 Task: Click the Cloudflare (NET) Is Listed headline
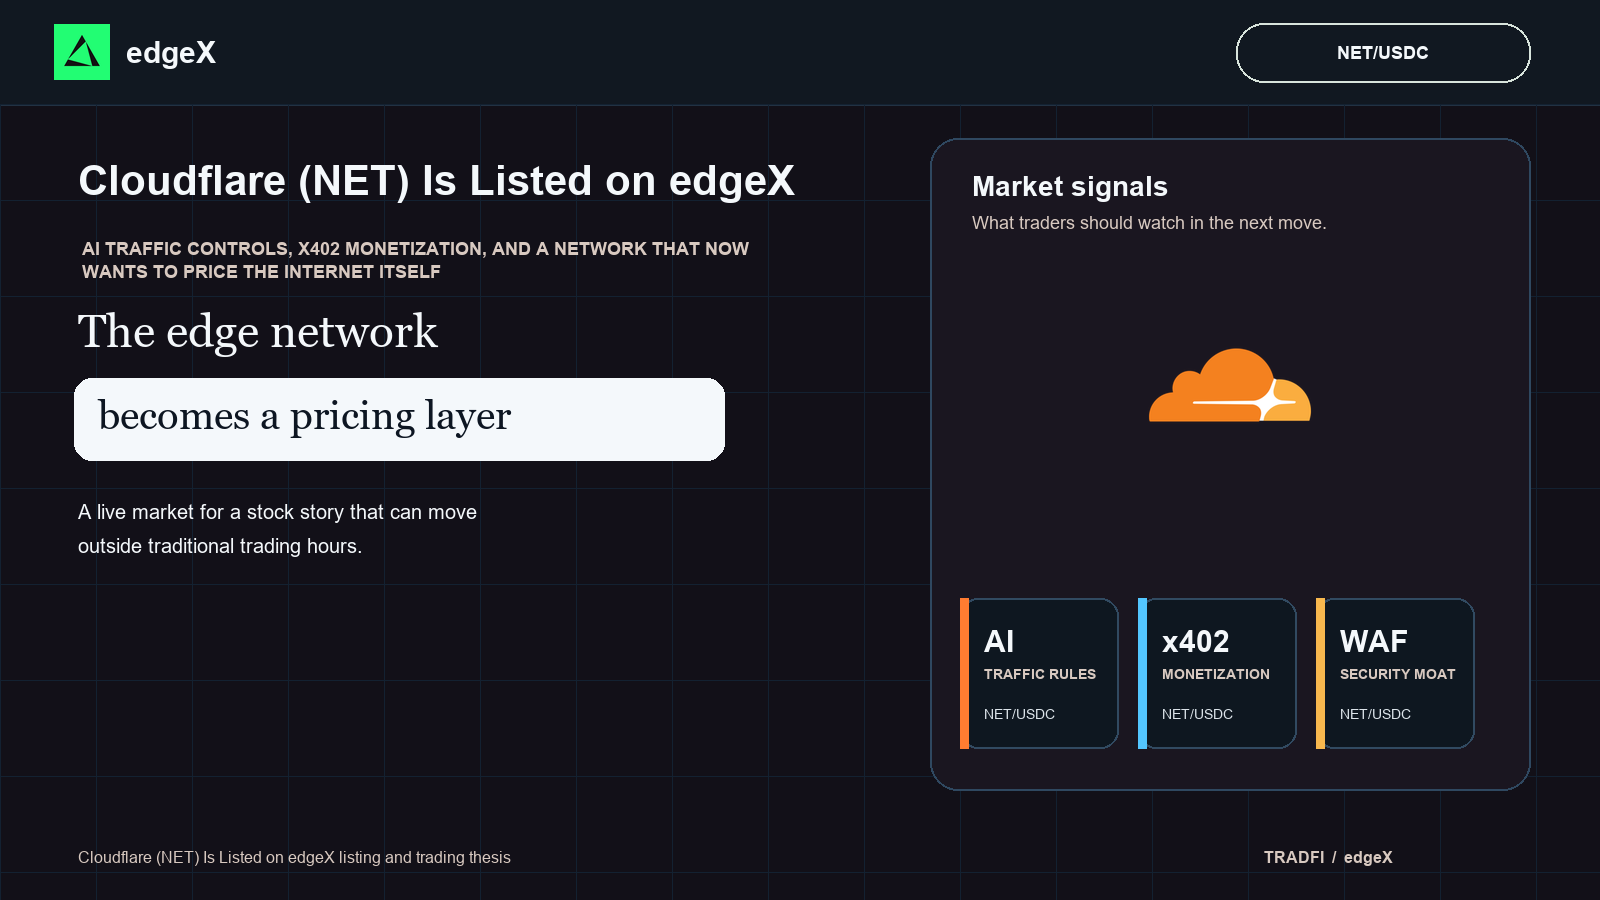pyautogui.click(x=437, y=181)
